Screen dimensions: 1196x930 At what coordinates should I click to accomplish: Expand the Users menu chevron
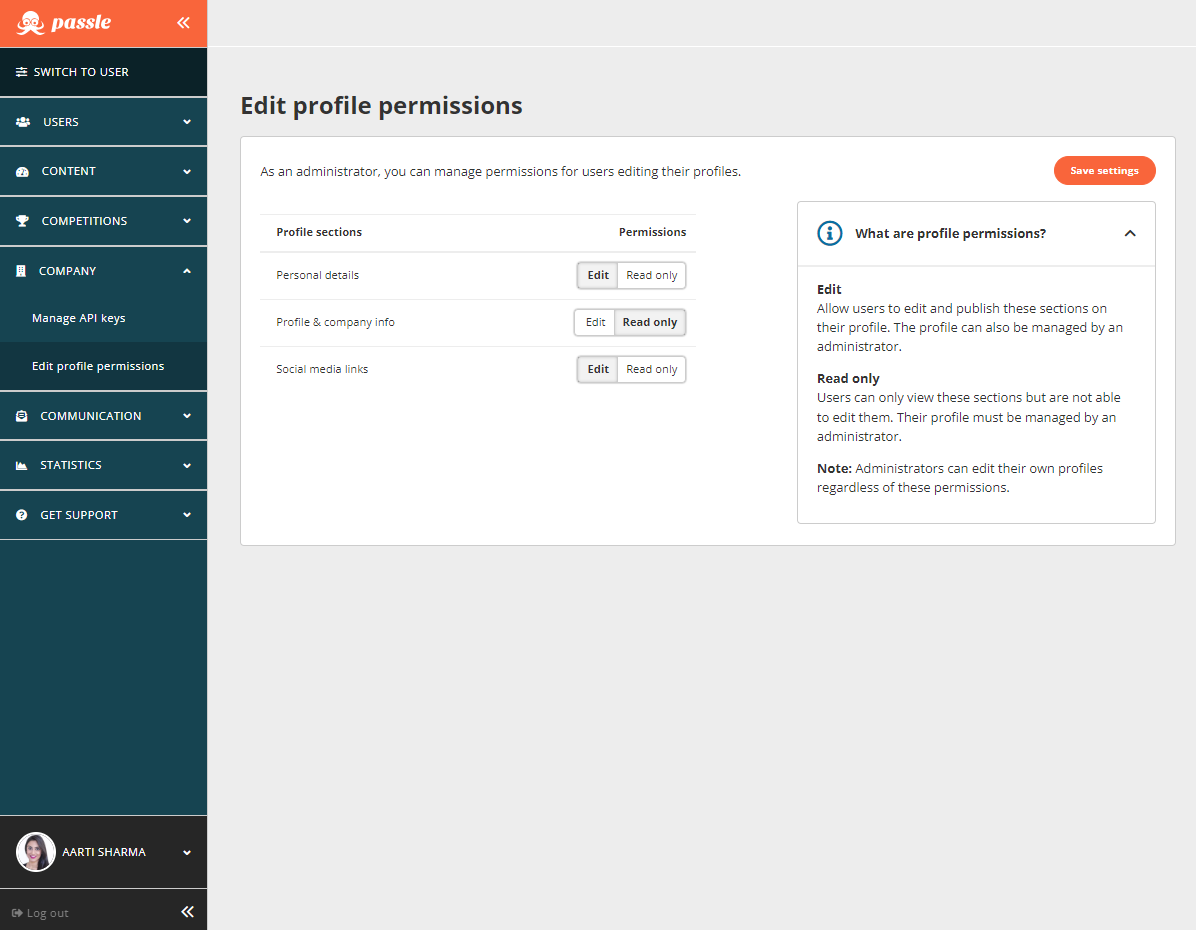187,122
